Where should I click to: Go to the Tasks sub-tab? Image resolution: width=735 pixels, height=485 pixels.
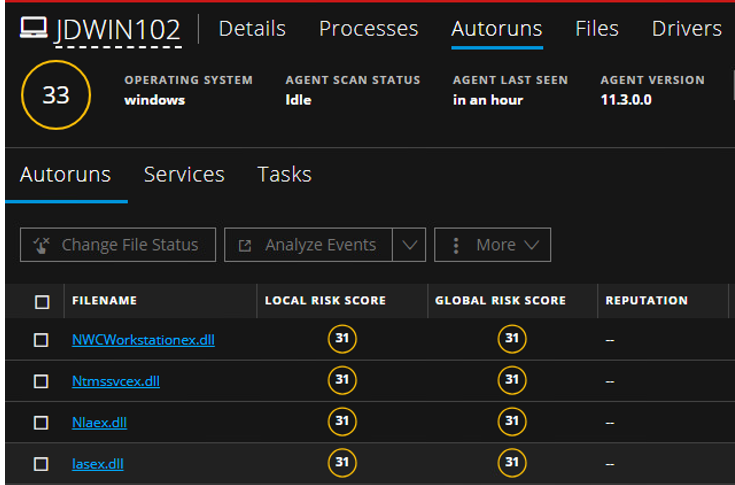[x=284, y=174]
